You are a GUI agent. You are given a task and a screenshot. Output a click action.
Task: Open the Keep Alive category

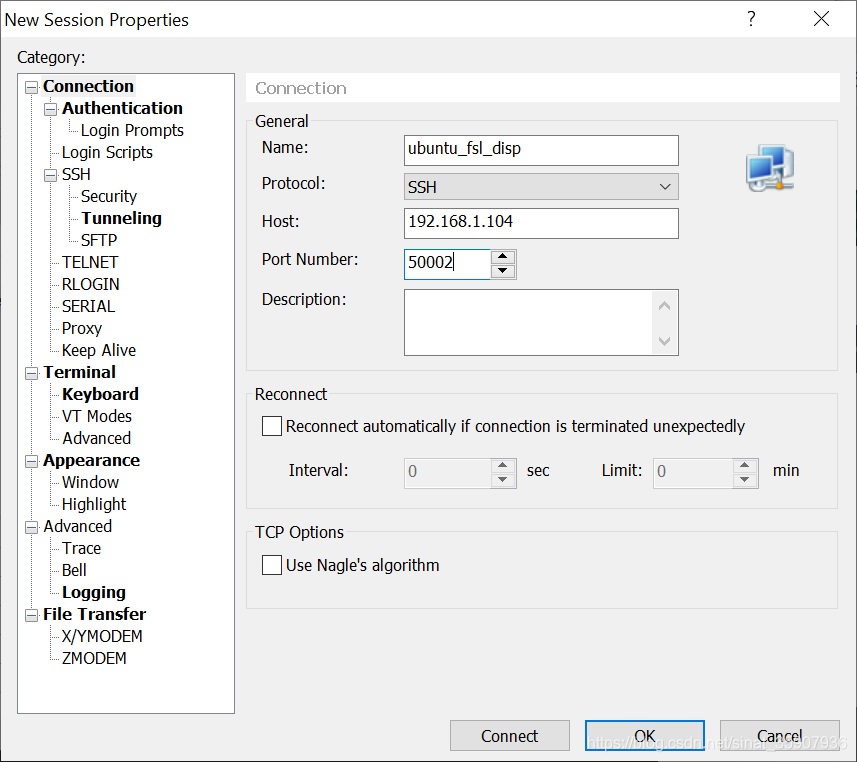pos(99,350)
